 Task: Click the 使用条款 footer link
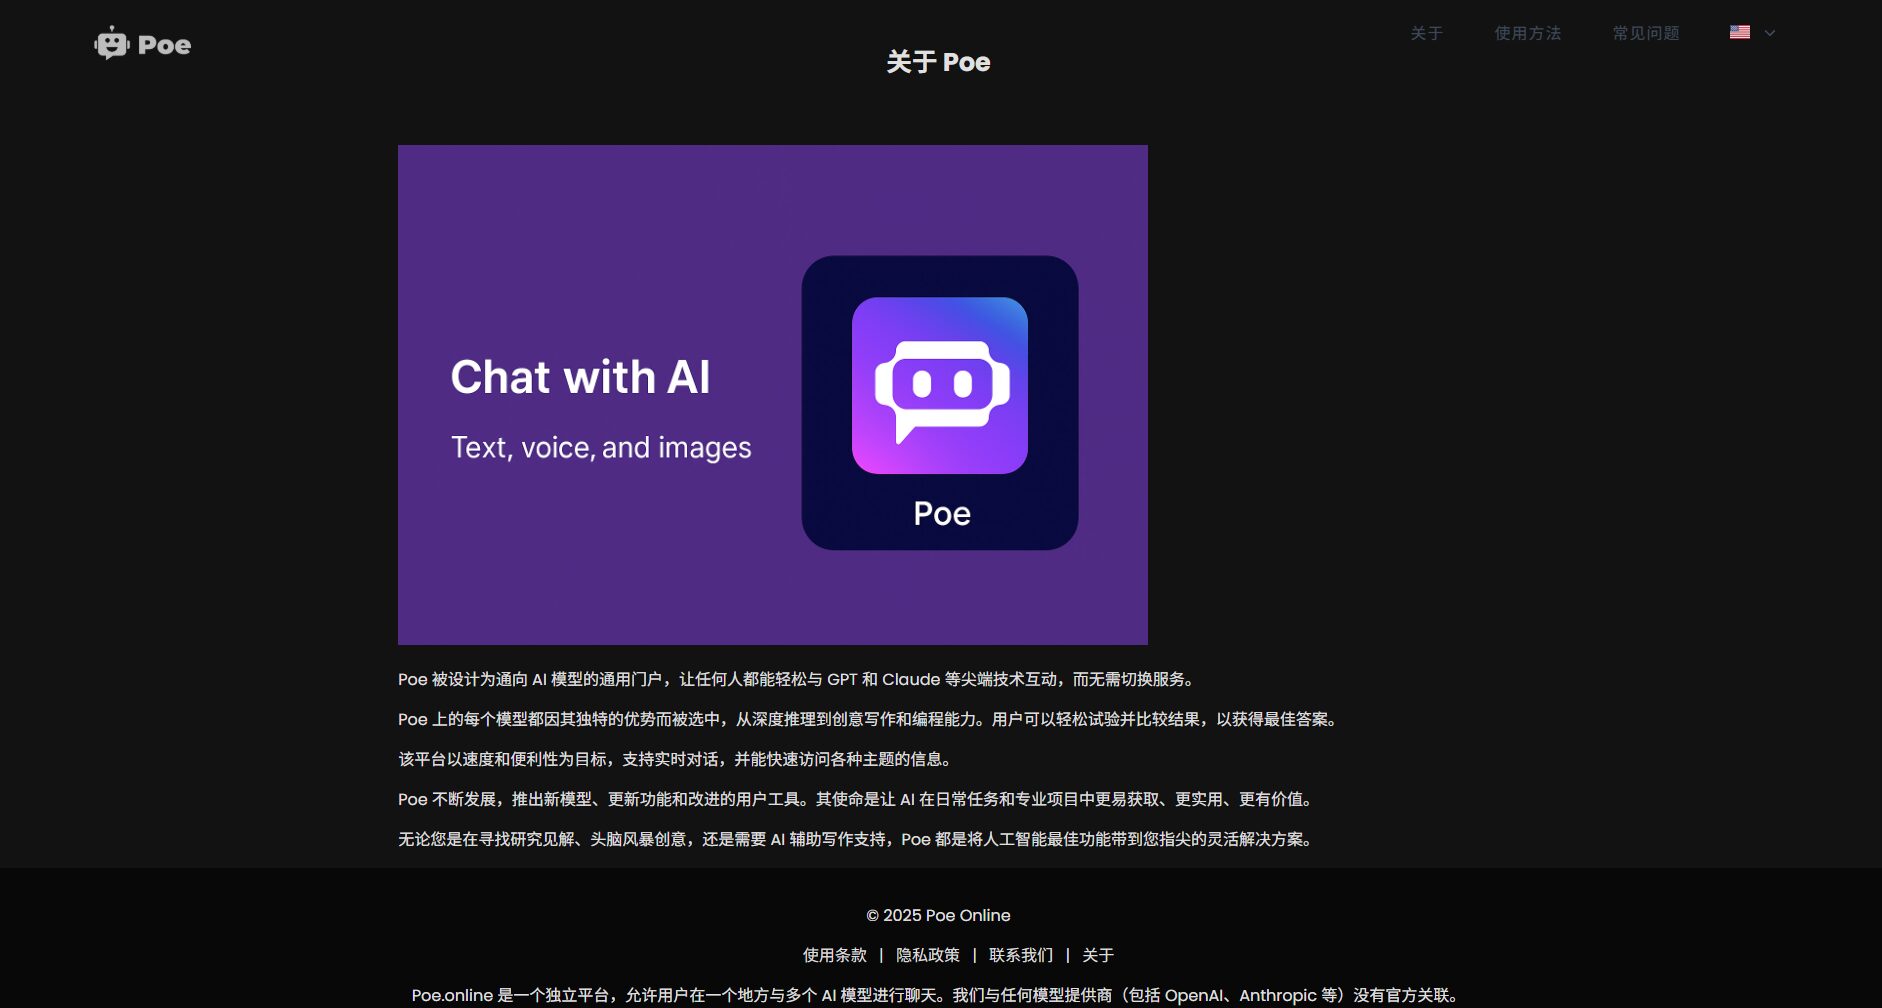[835, 955]
